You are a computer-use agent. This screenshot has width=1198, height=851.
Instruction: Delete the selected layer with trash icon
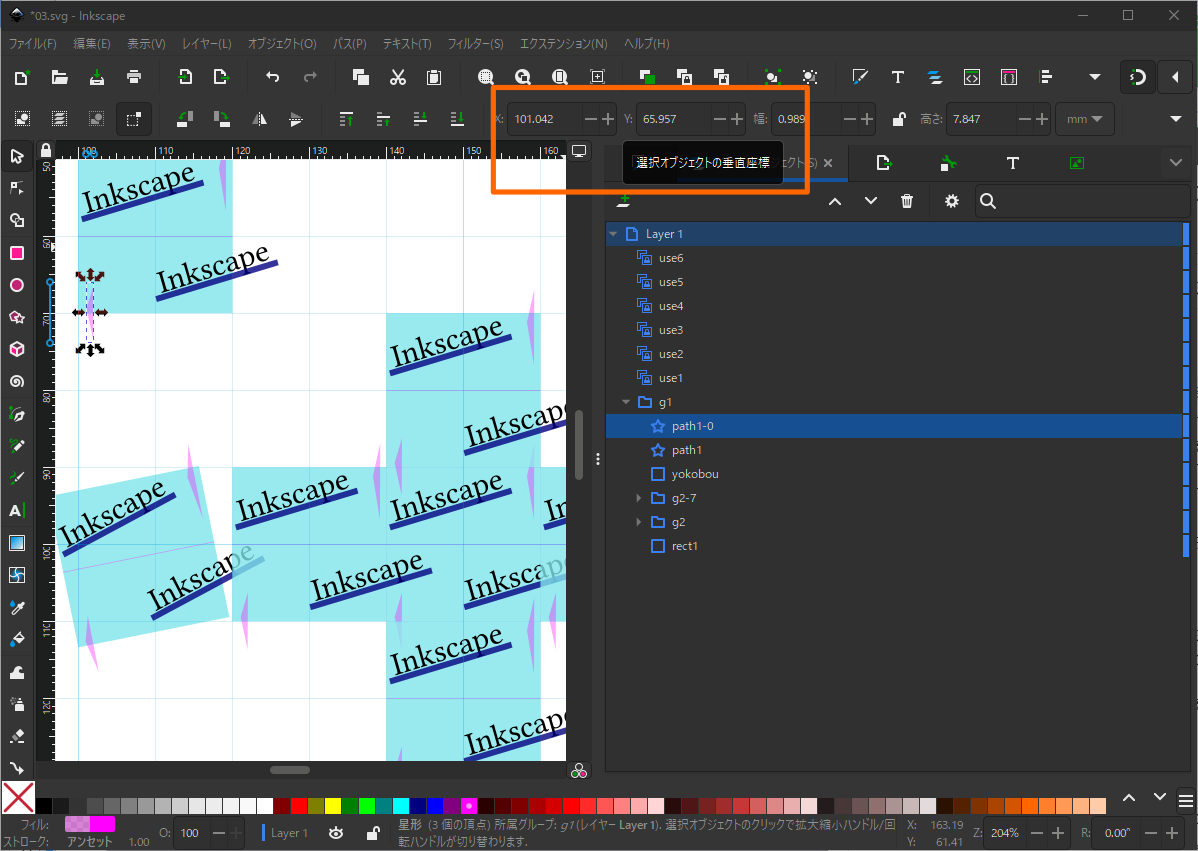(x=907, y=201)
